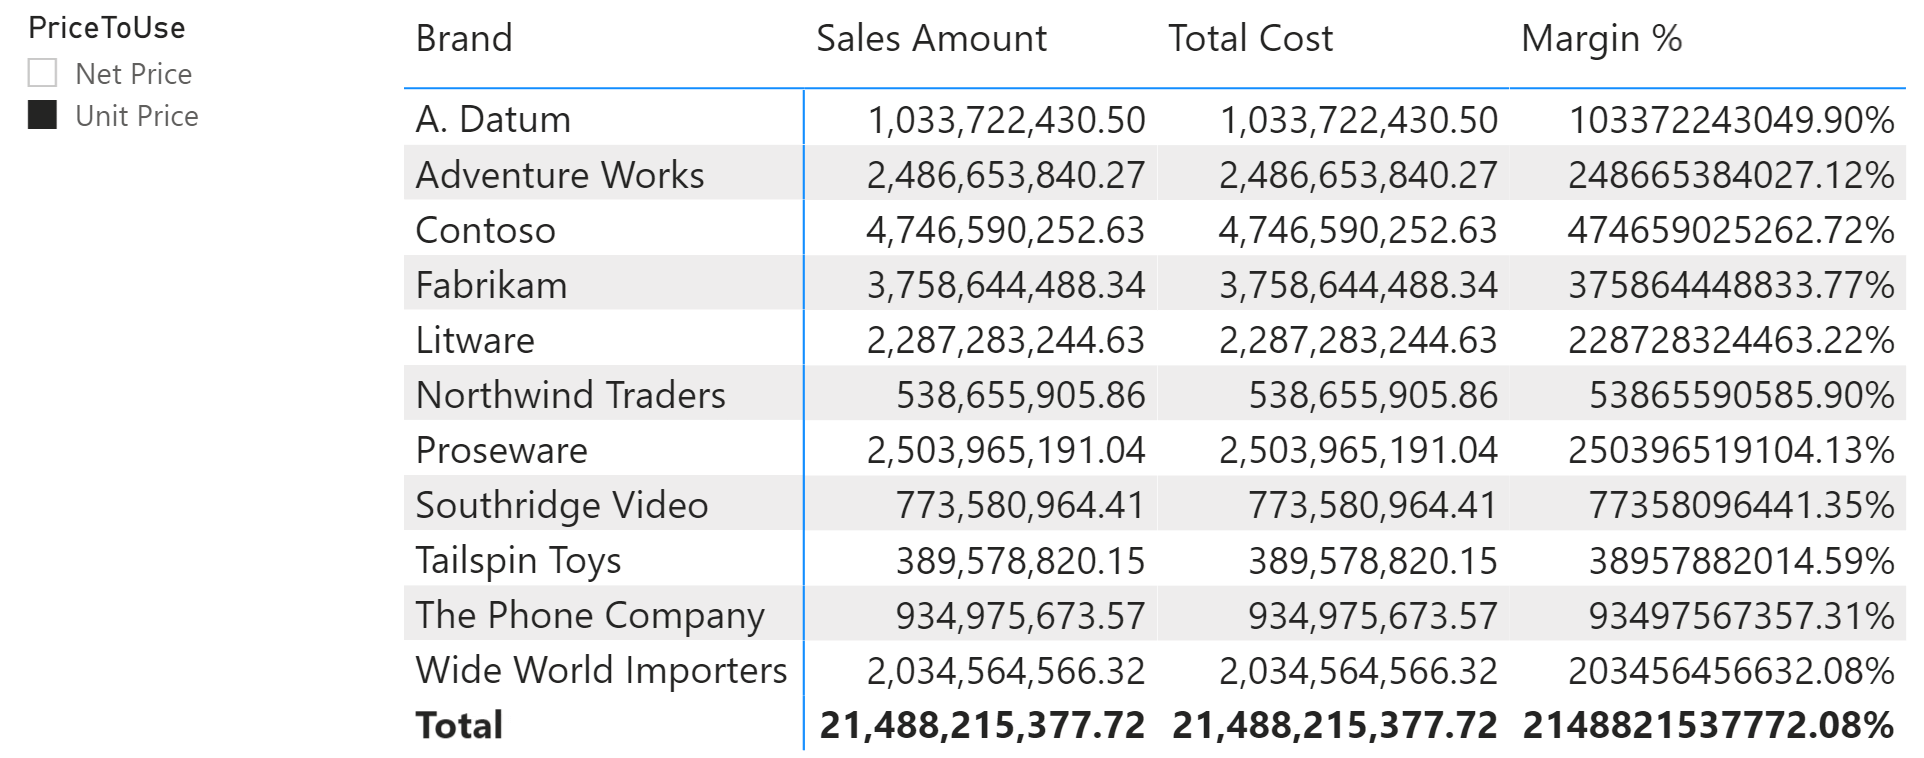Click Margin % value 103372243049.90%
1924x758 pixels.
(x=1731, y=120)
